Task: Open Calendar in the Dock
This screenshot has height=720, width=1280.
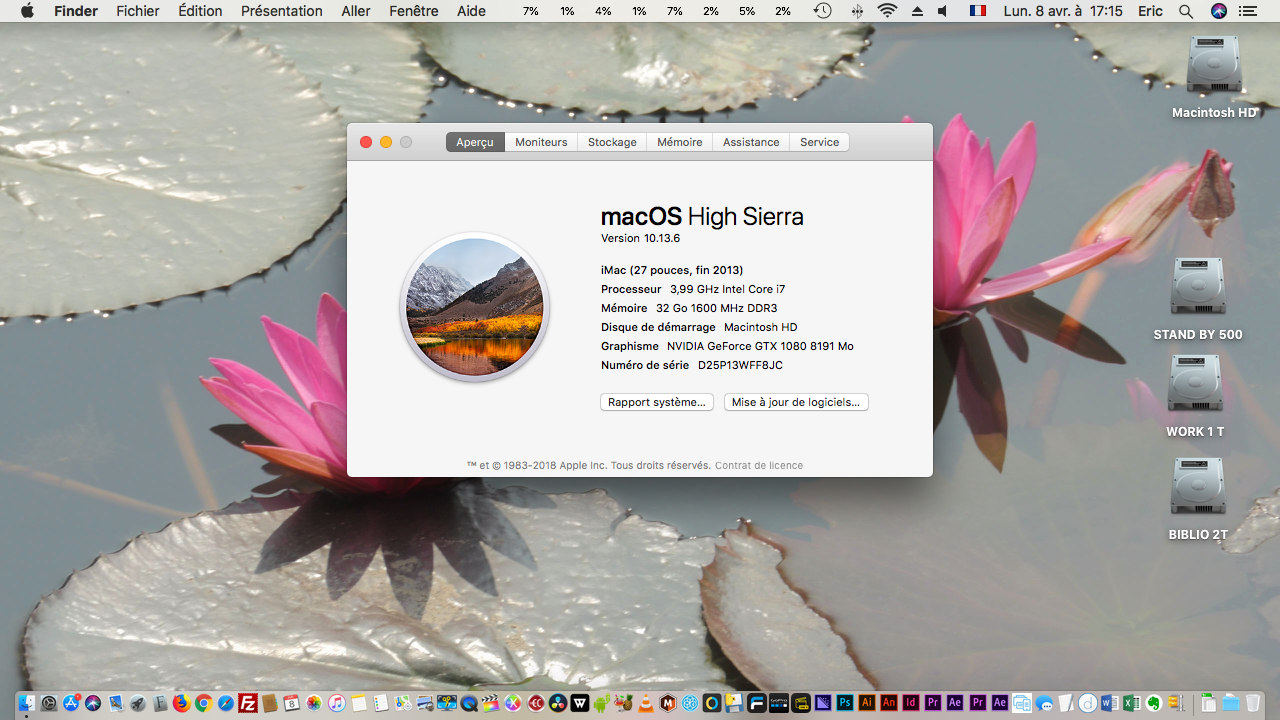Action: (x=291, y=703)
